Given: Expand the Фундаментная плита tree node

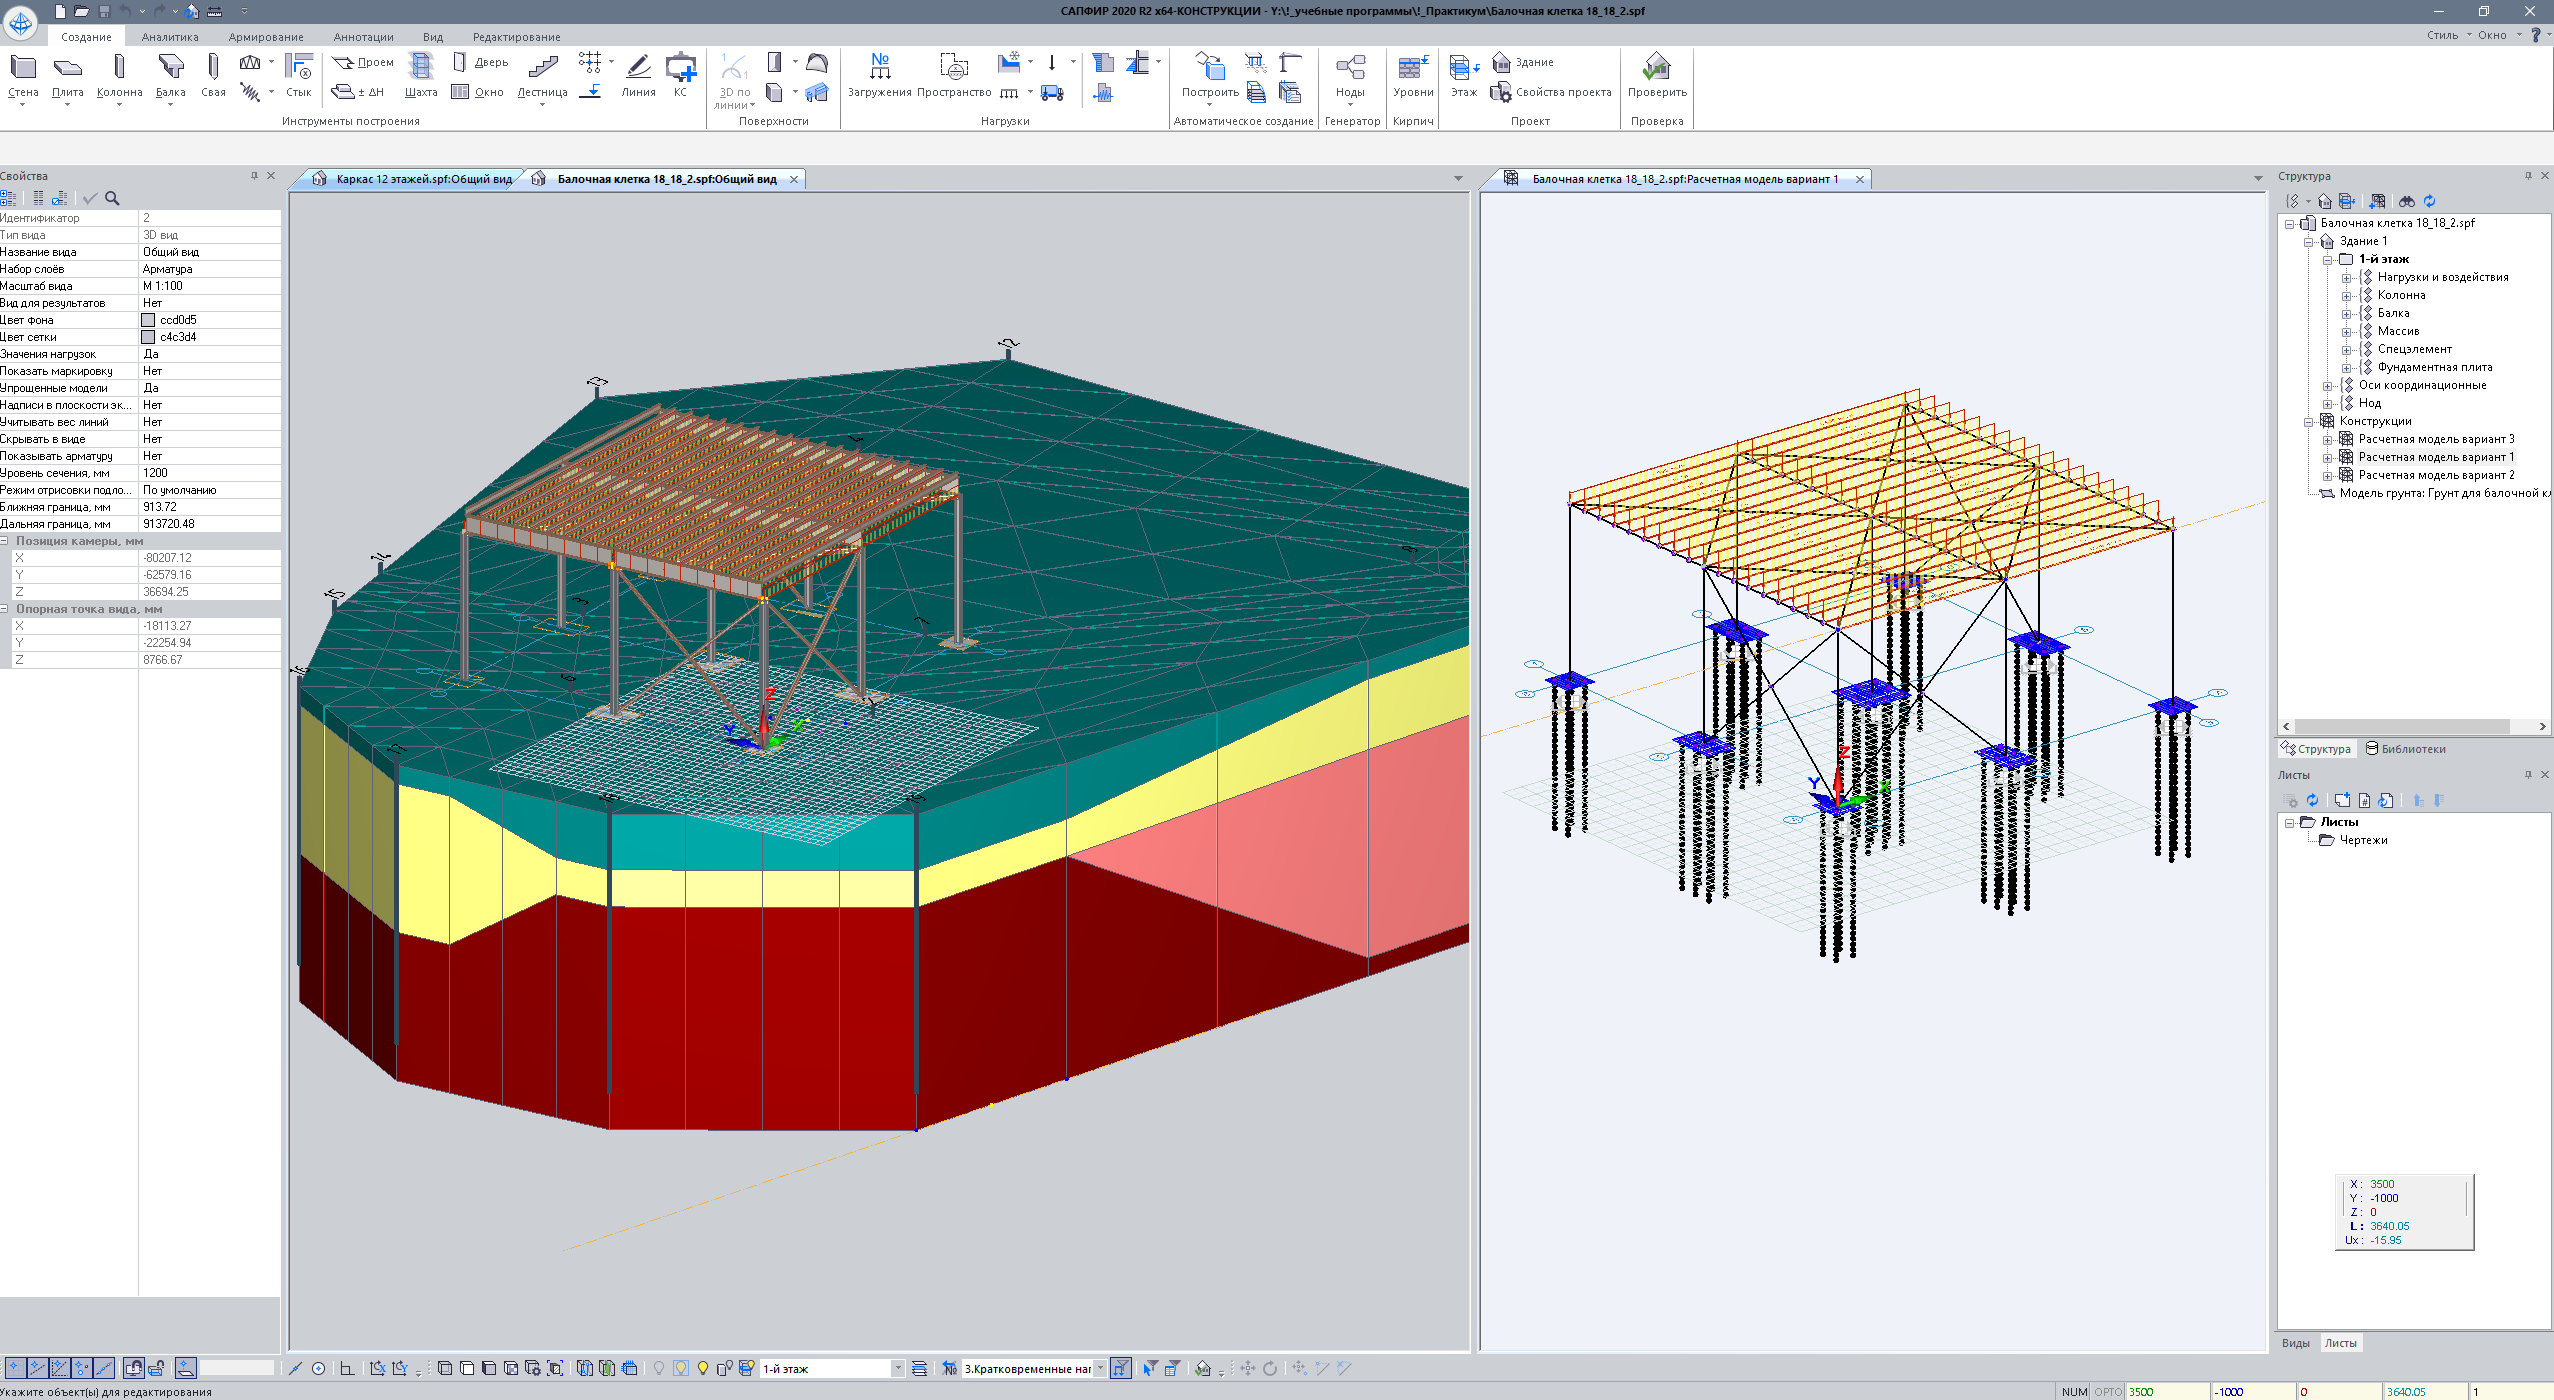Looking at the screenshot, I should pyautogui.click(x=2346, y=368).
